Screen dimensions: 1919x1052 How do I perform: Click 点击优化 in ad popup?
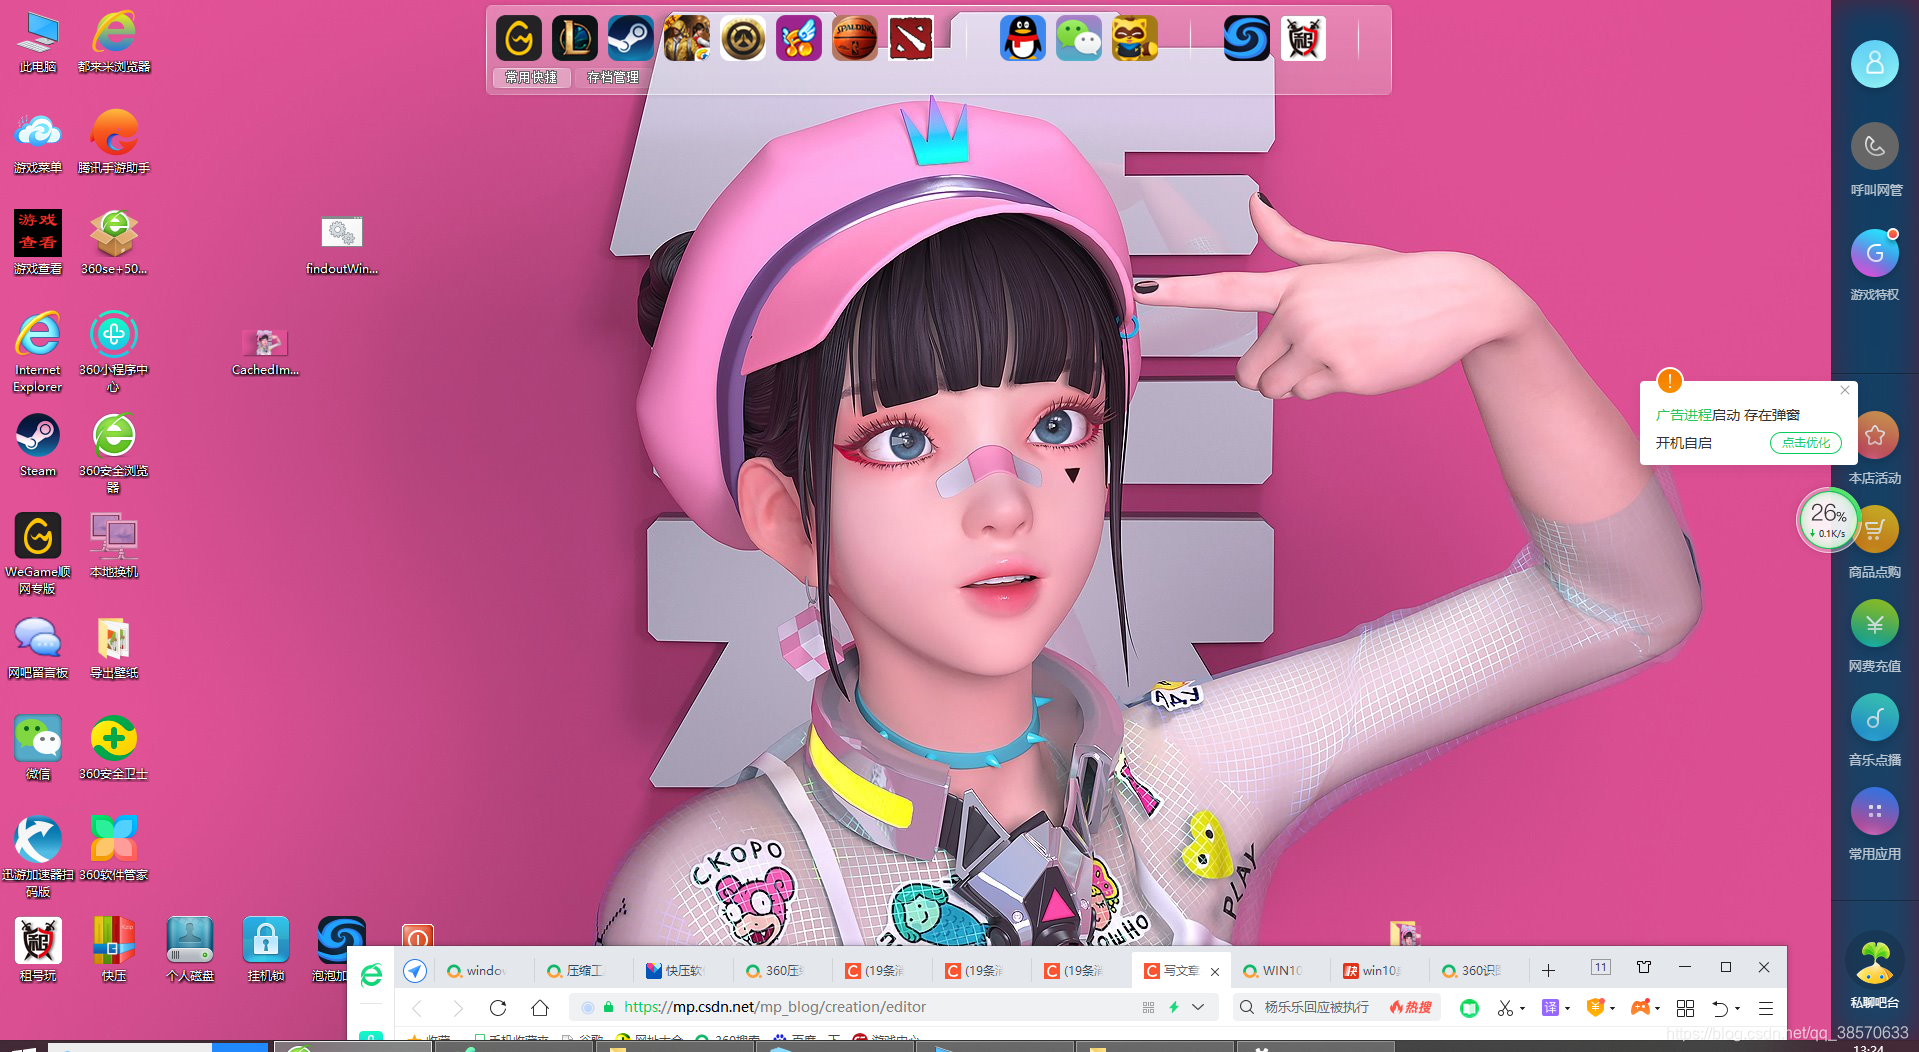(1805, 443)
